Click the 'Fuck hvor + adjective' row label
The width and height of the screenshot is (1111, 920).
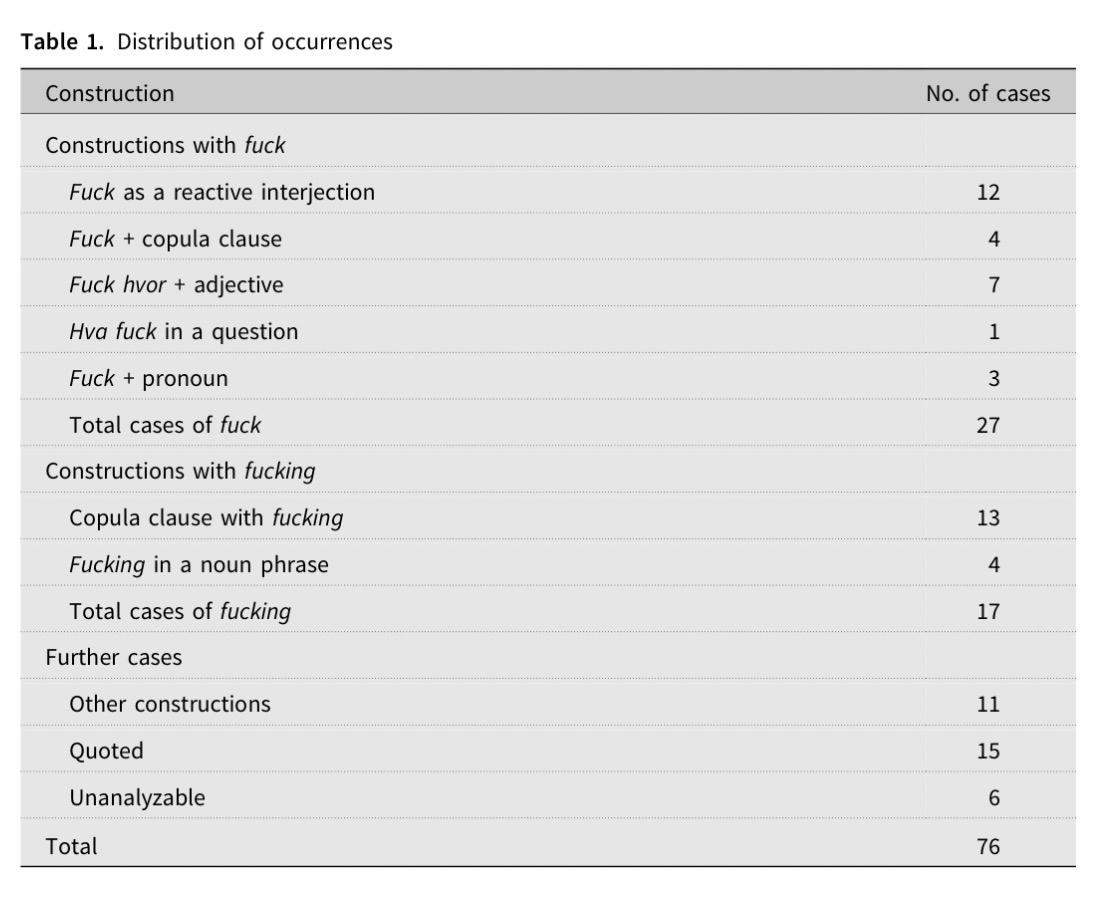(x=176, y=285)
